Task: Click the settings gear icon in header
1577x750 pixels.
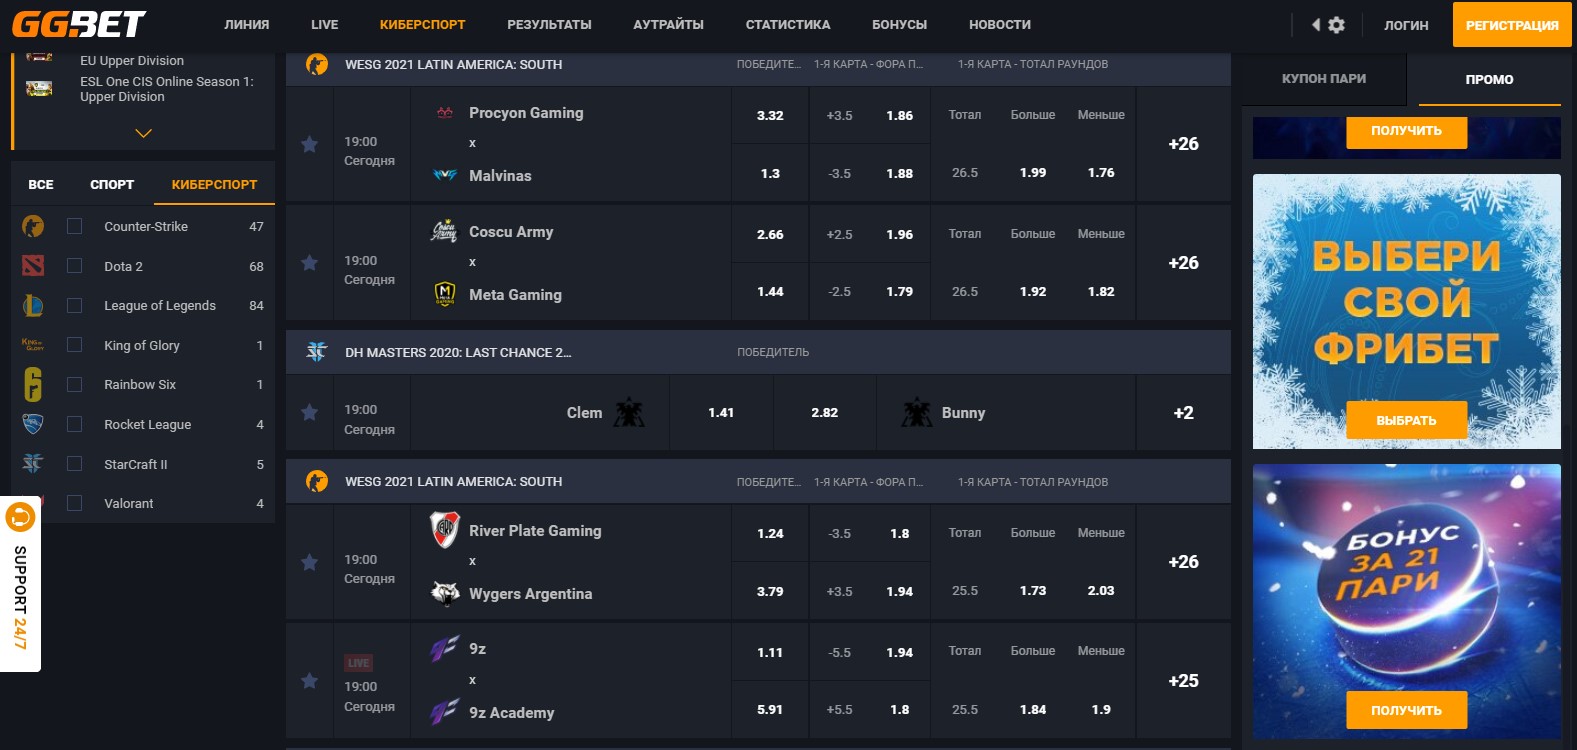Action: 1337,25
